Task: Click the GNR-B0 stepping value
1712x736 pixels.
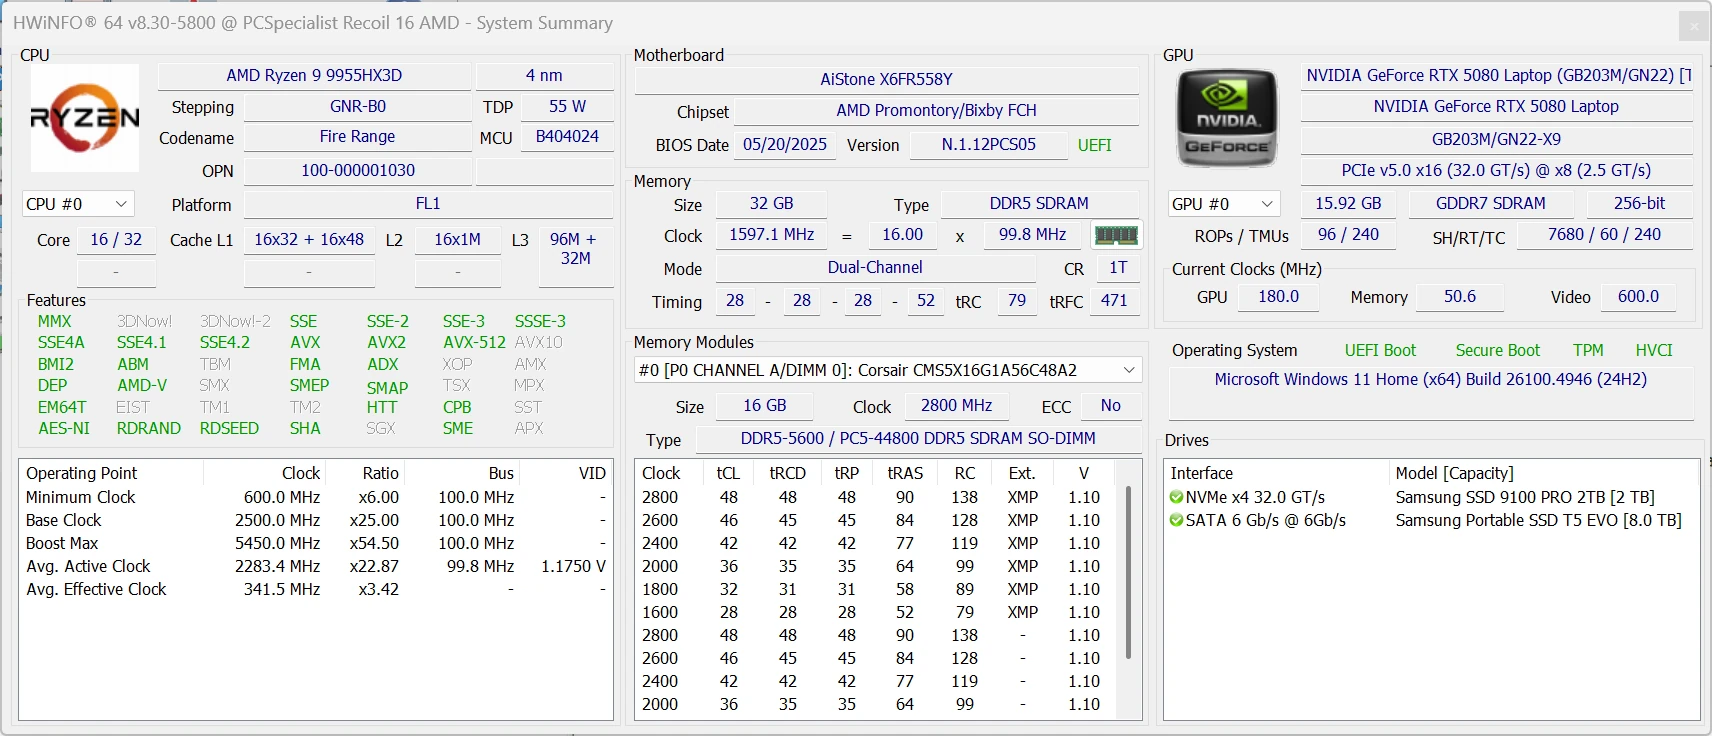Action: [357, 107]
